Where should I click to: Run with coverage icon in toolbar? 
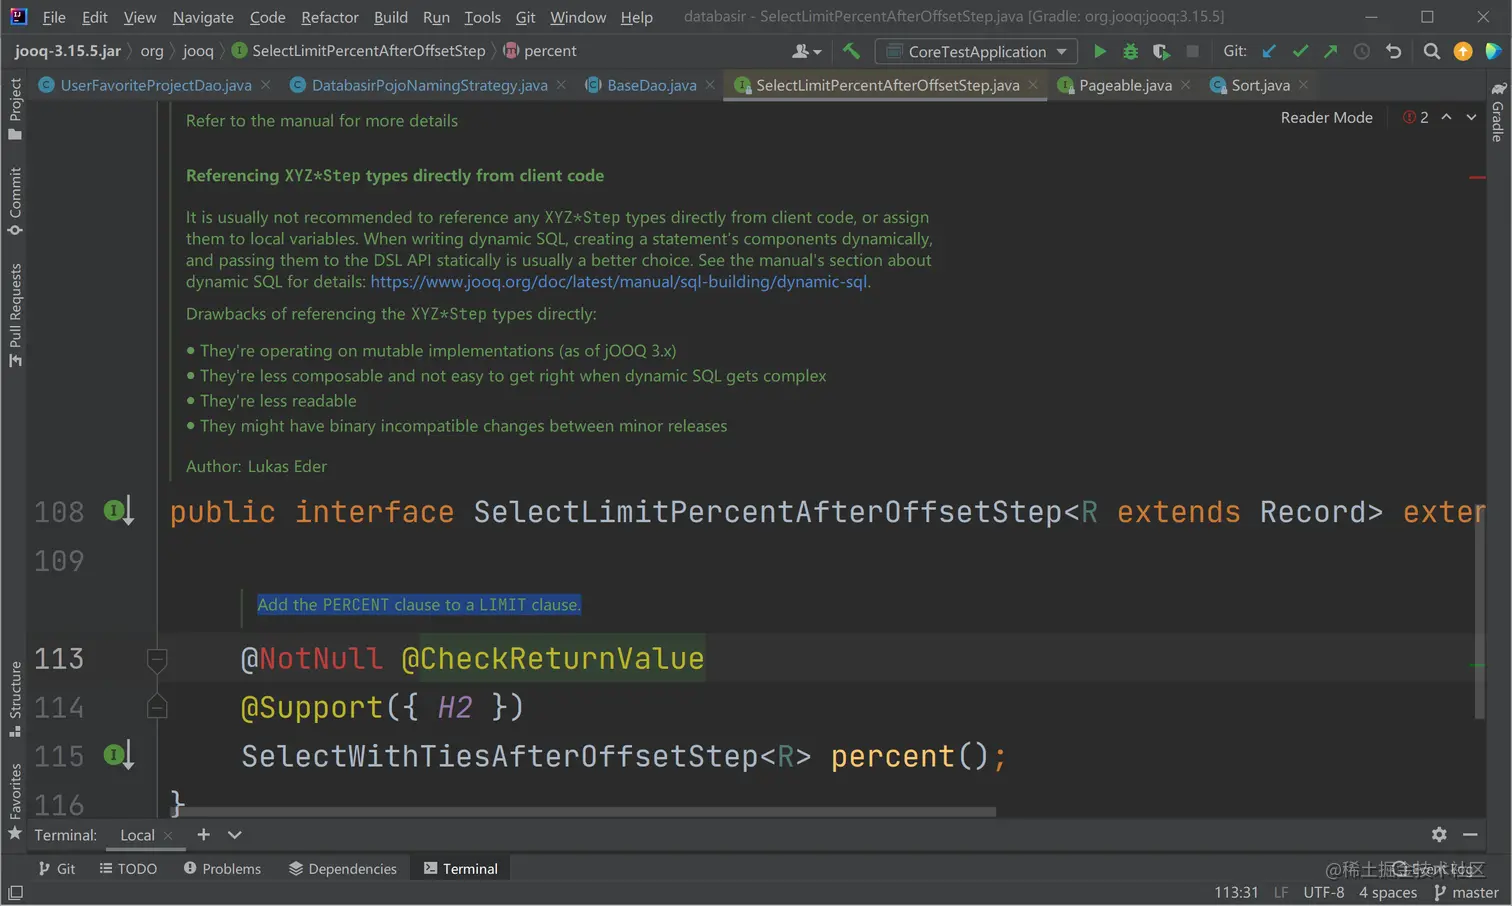(x=1161, y=51)
